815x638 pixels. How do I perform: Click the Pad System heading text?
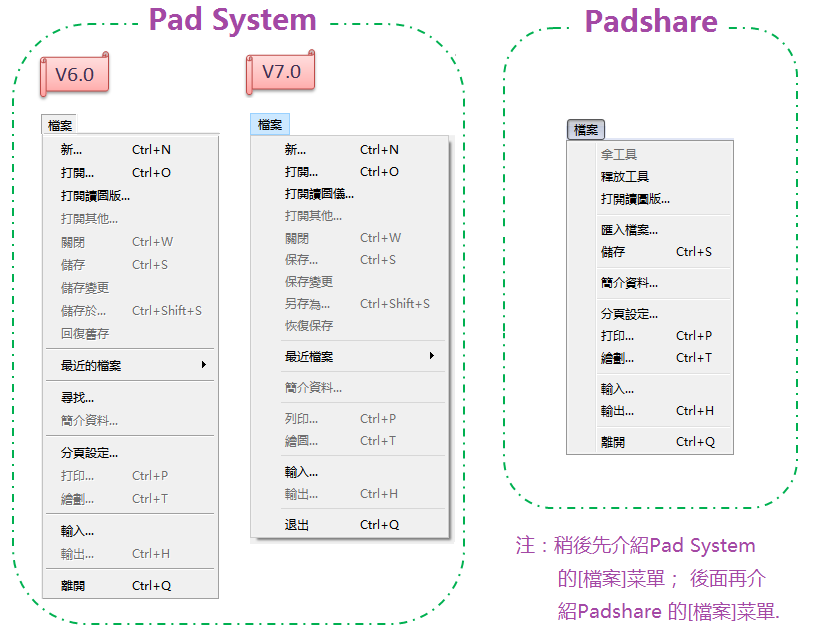pyautogui.click(x=232, y=19)
